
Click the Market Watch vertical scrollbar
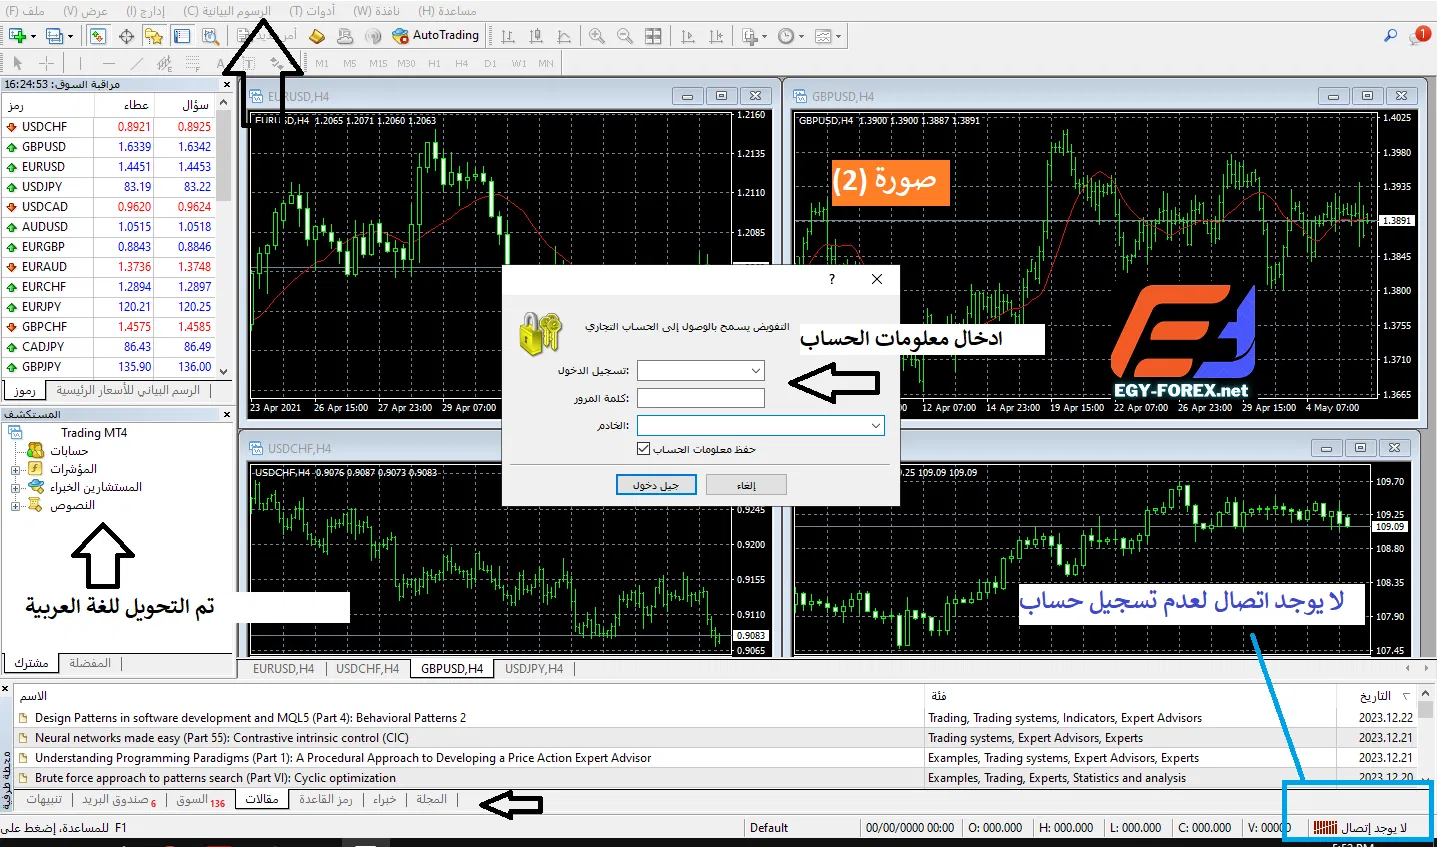224,236
